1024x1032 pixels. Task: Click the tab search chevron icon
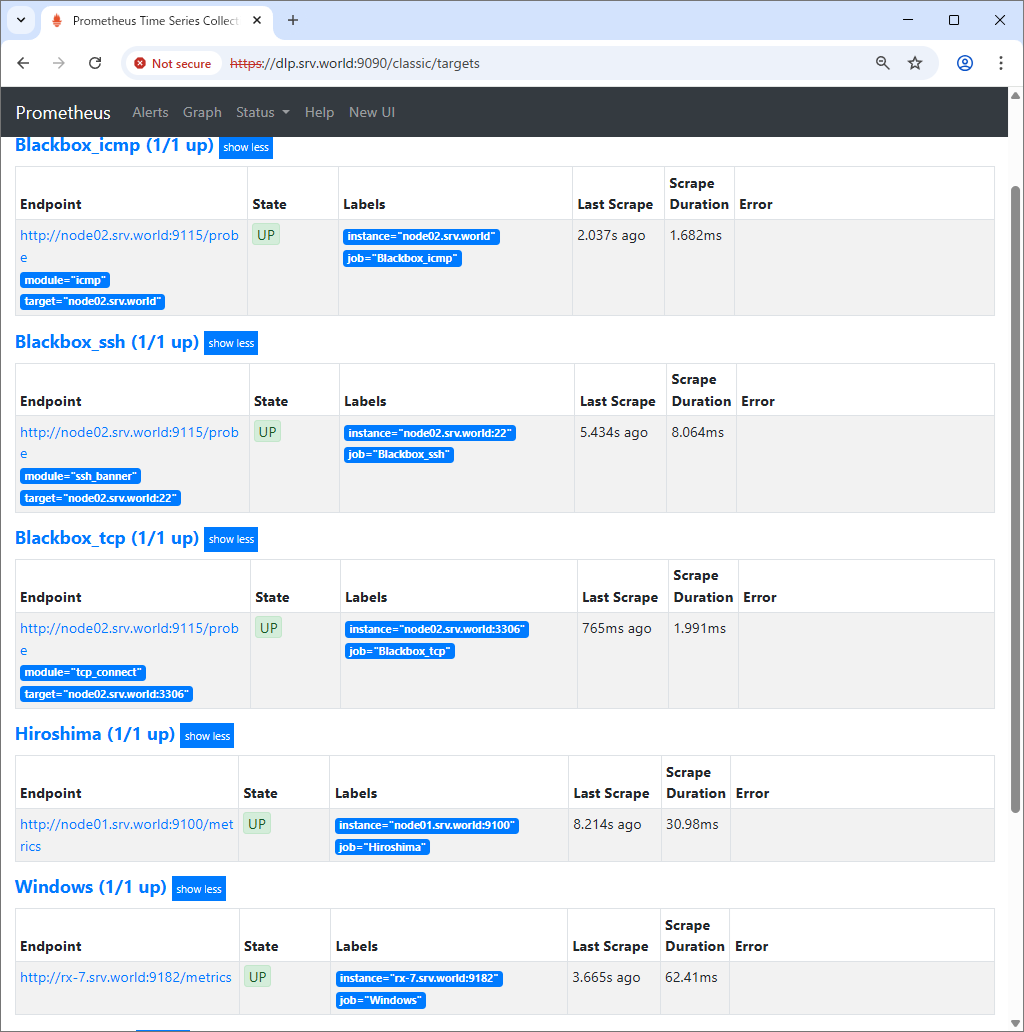tap(20, 20)
